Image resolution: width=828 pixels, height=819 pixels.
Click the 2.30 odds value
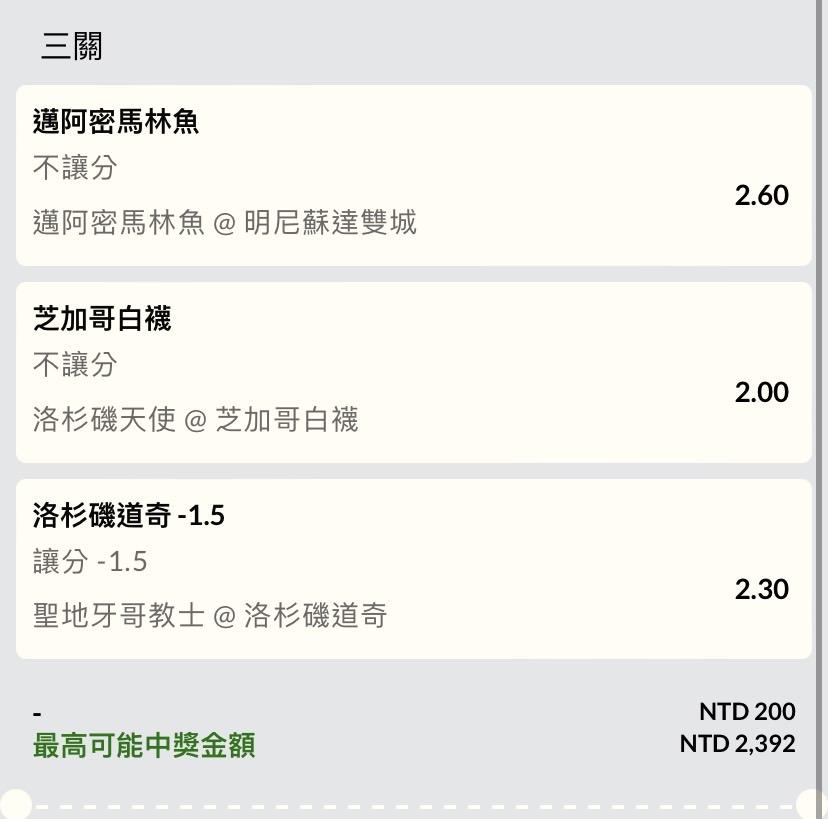(761, 589)
